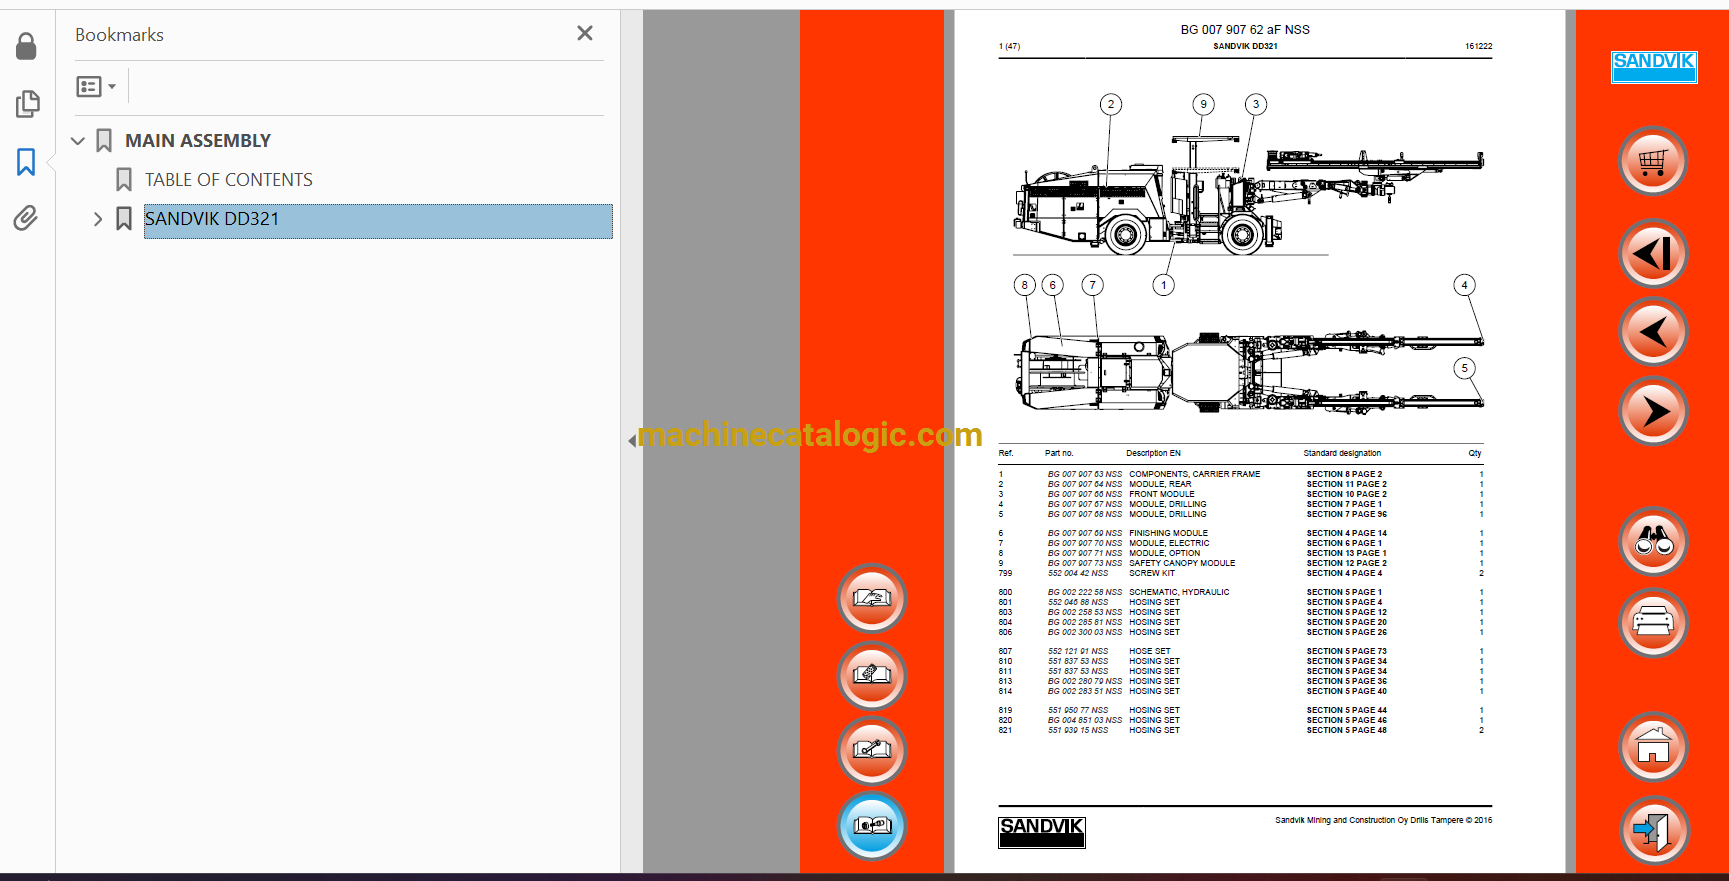Print the catalog with the printer button
The height and width of the screenshot is (881, 1729).
[1653, 623]
